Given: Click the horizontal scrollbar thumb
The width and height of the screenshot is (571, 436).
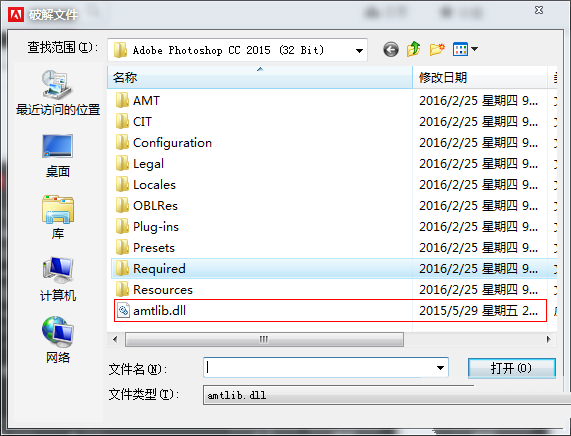Looking at the screenshot, I should coord(264,339).
